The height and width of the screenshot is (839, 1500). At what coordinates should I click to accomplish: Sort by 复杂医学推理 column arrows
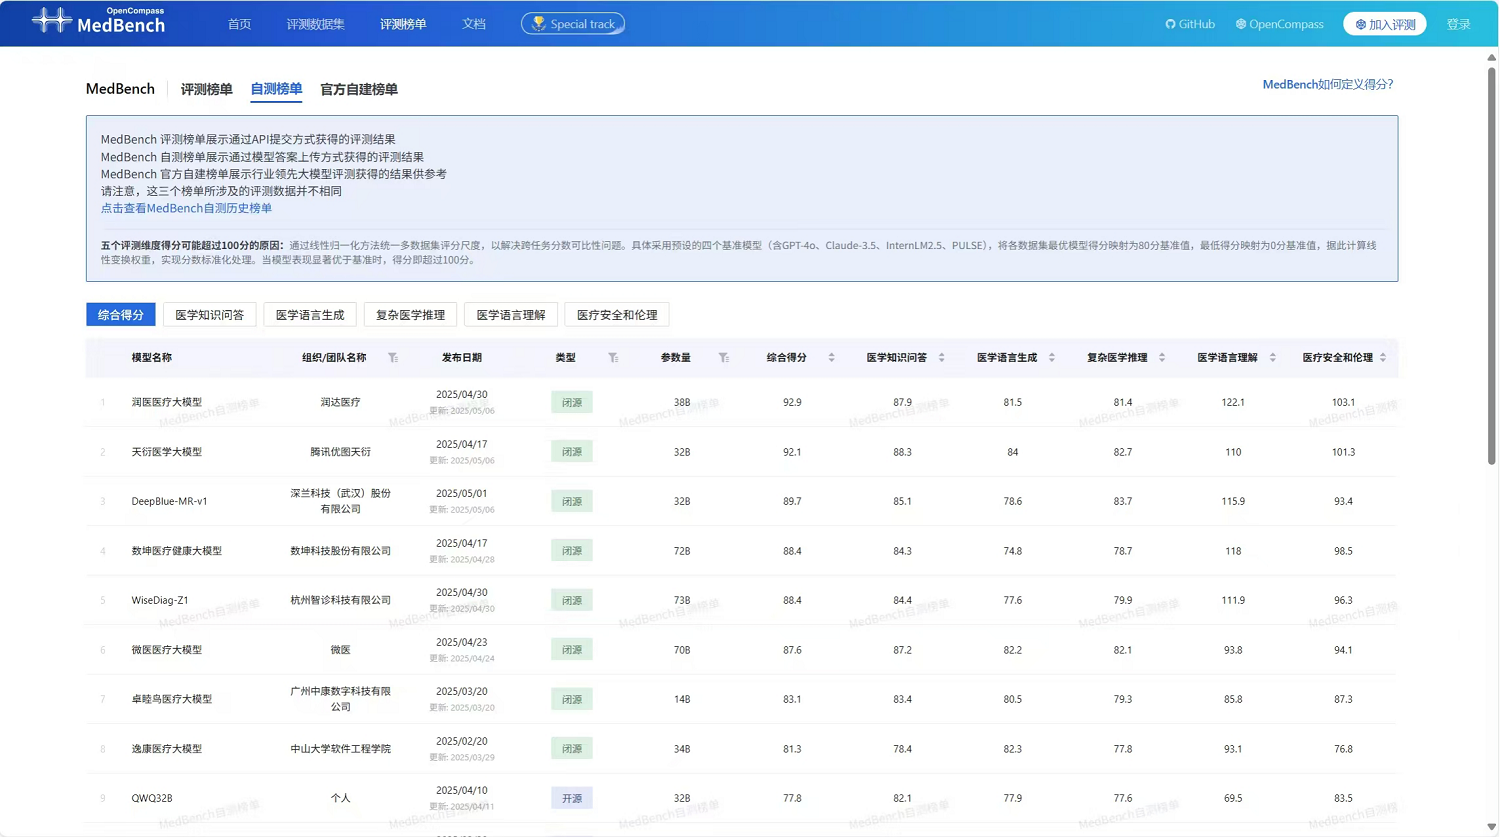click(x=1162, y=358)
